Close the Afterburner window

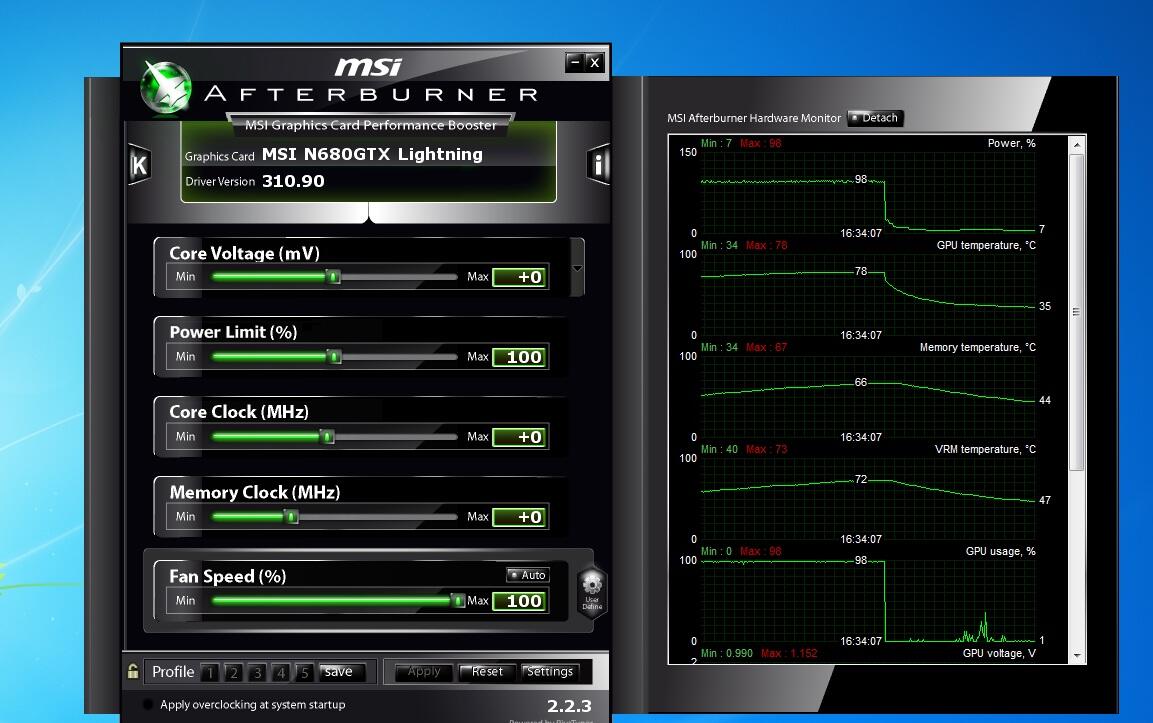click(595, 63)
